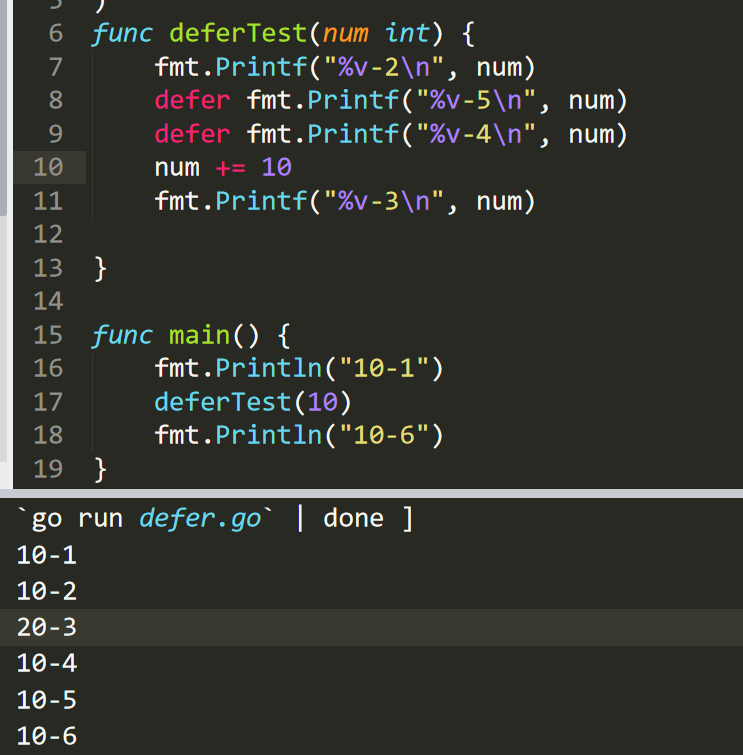The width and height of the screenshot is (743, 755).
Task: Click the deferTest function name on line 6
Action: click(x=238, y=33)
